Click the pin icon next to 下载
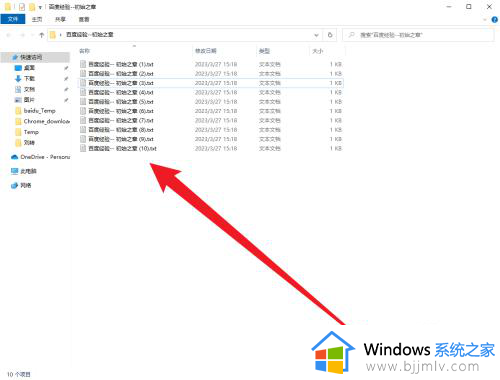This screenshot has height=380, width=500. pos(66,79)
